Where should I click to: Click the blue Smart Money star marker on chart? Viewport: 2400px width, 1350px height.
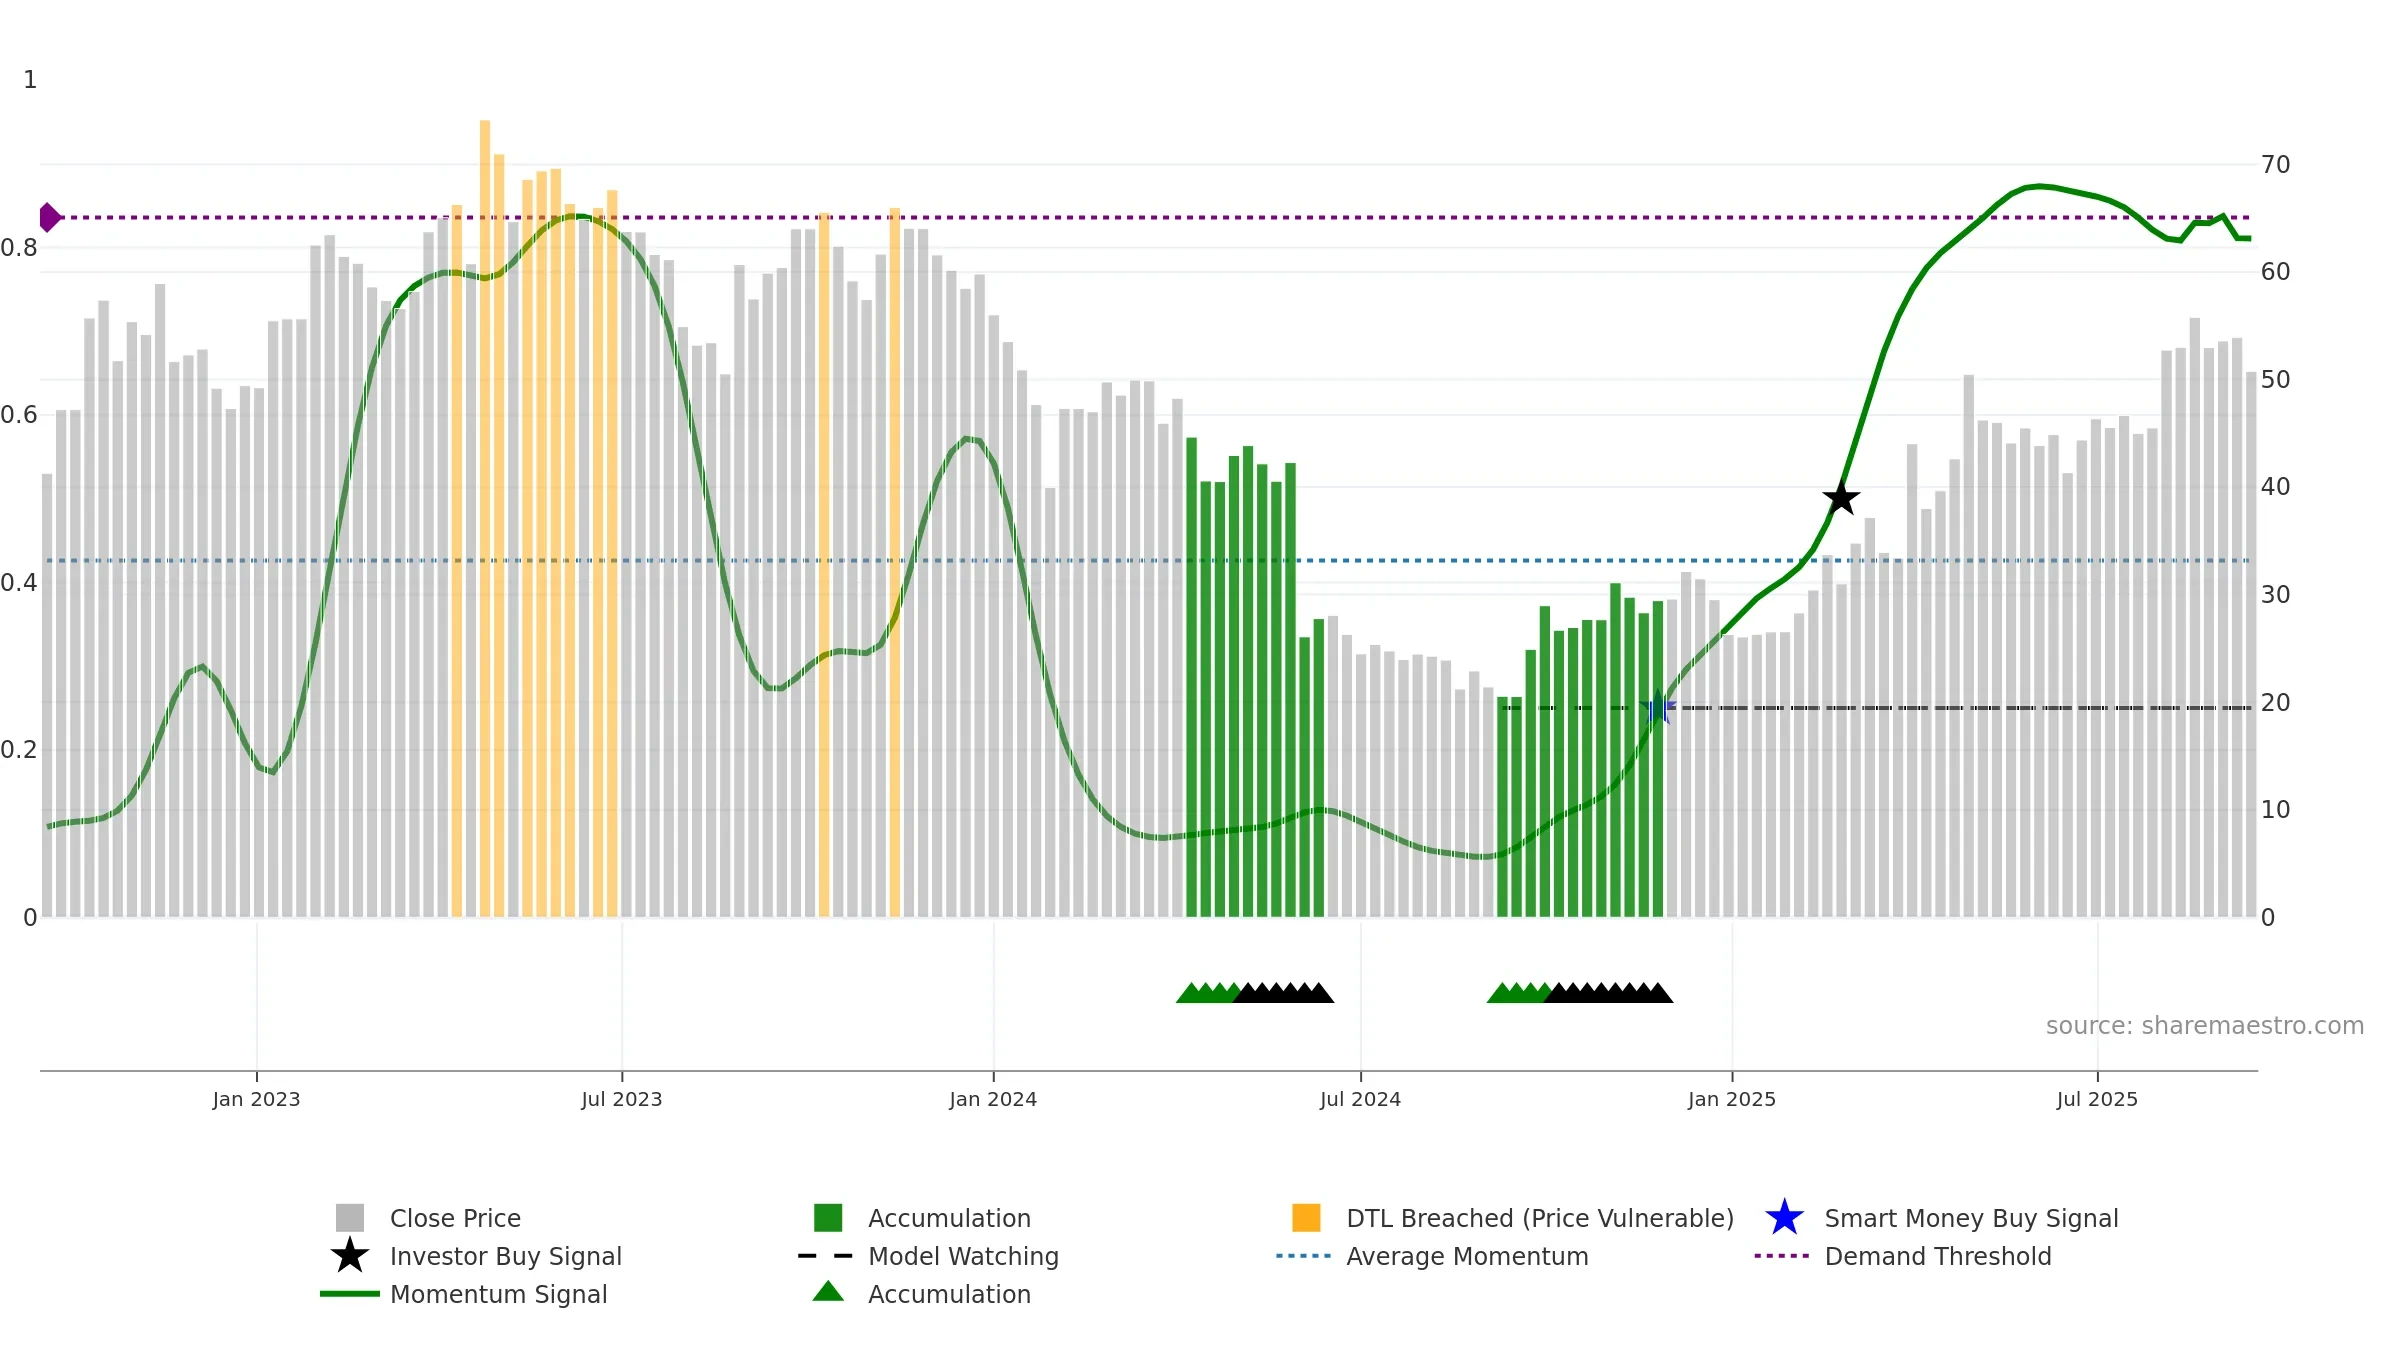point(1658,707)
